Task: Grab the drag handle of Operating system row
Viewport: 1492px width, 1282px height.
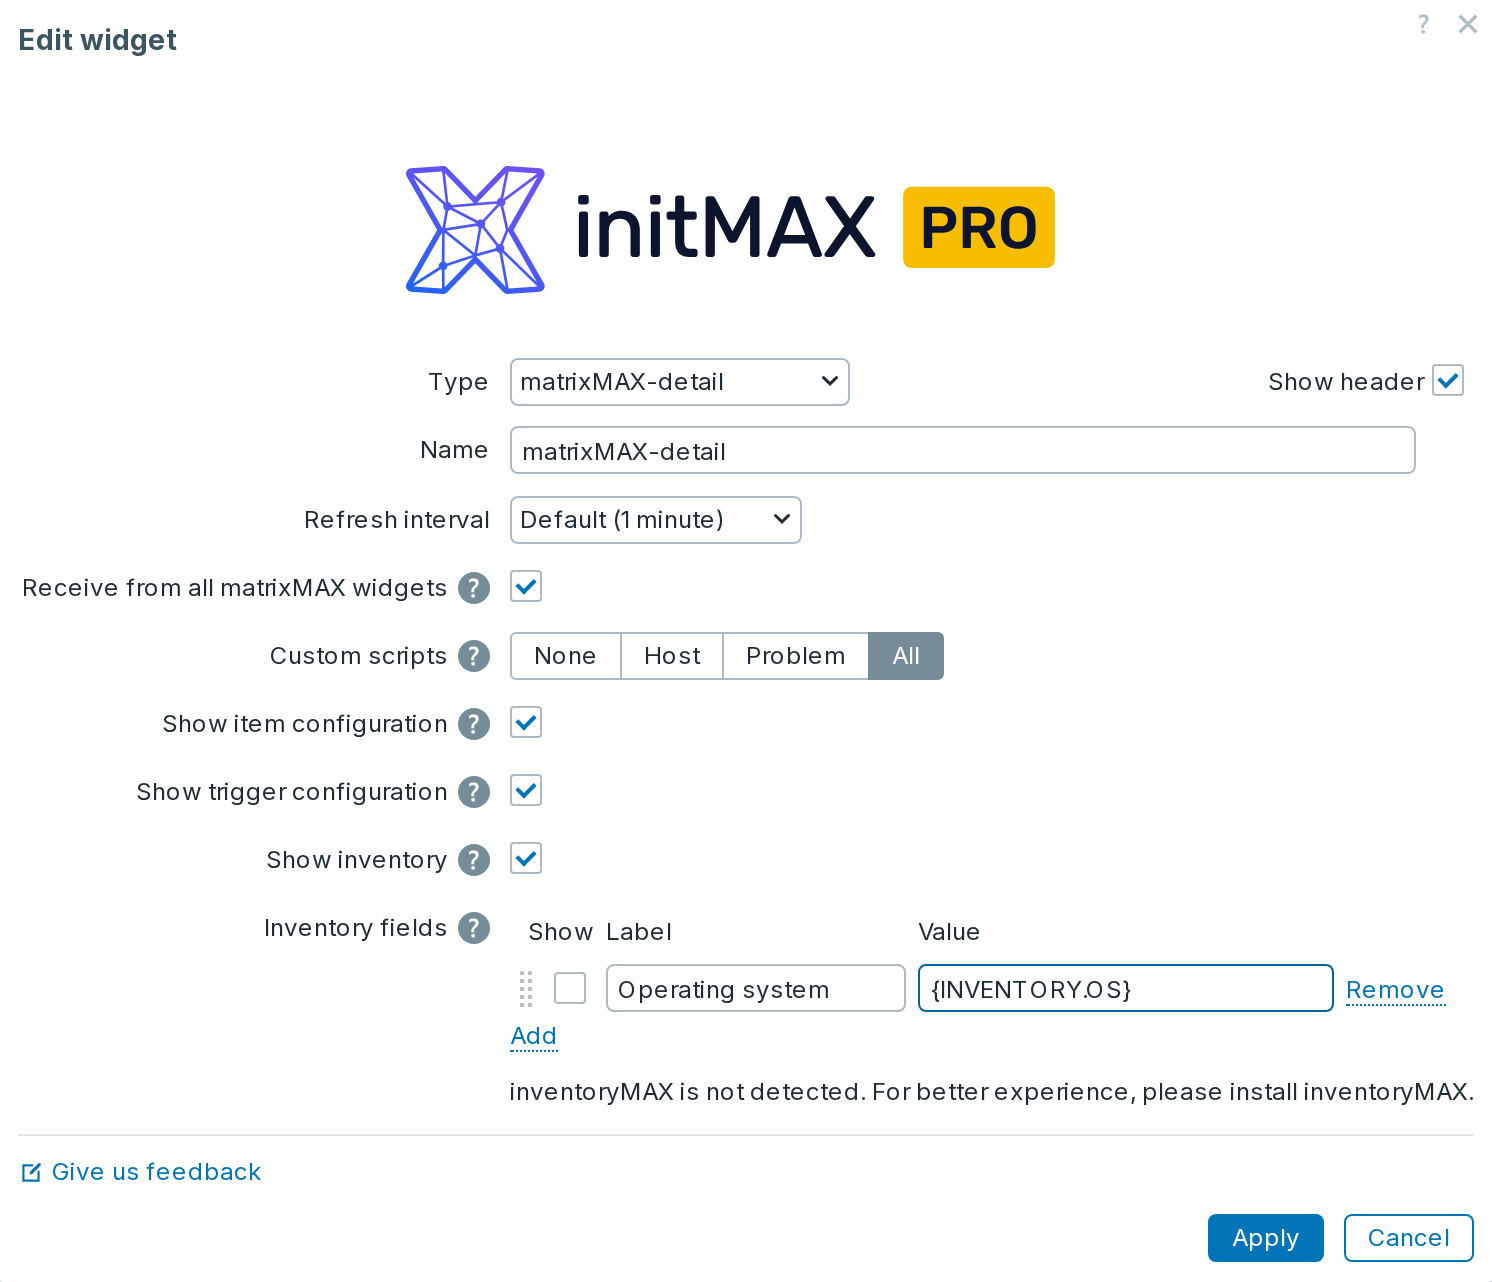Action: (x=526, y=989)
